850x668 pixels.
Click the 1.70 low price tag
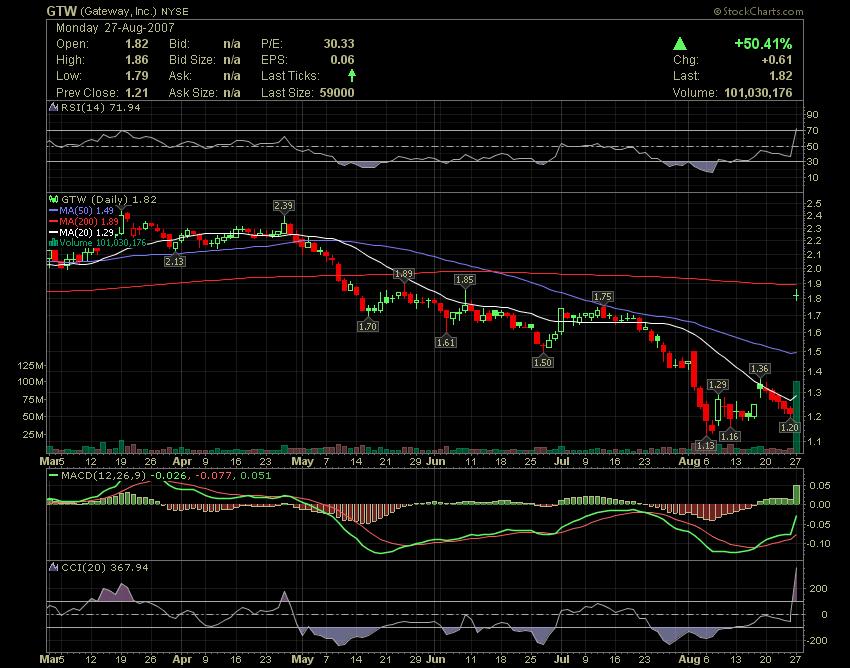(x=368, y=326)
